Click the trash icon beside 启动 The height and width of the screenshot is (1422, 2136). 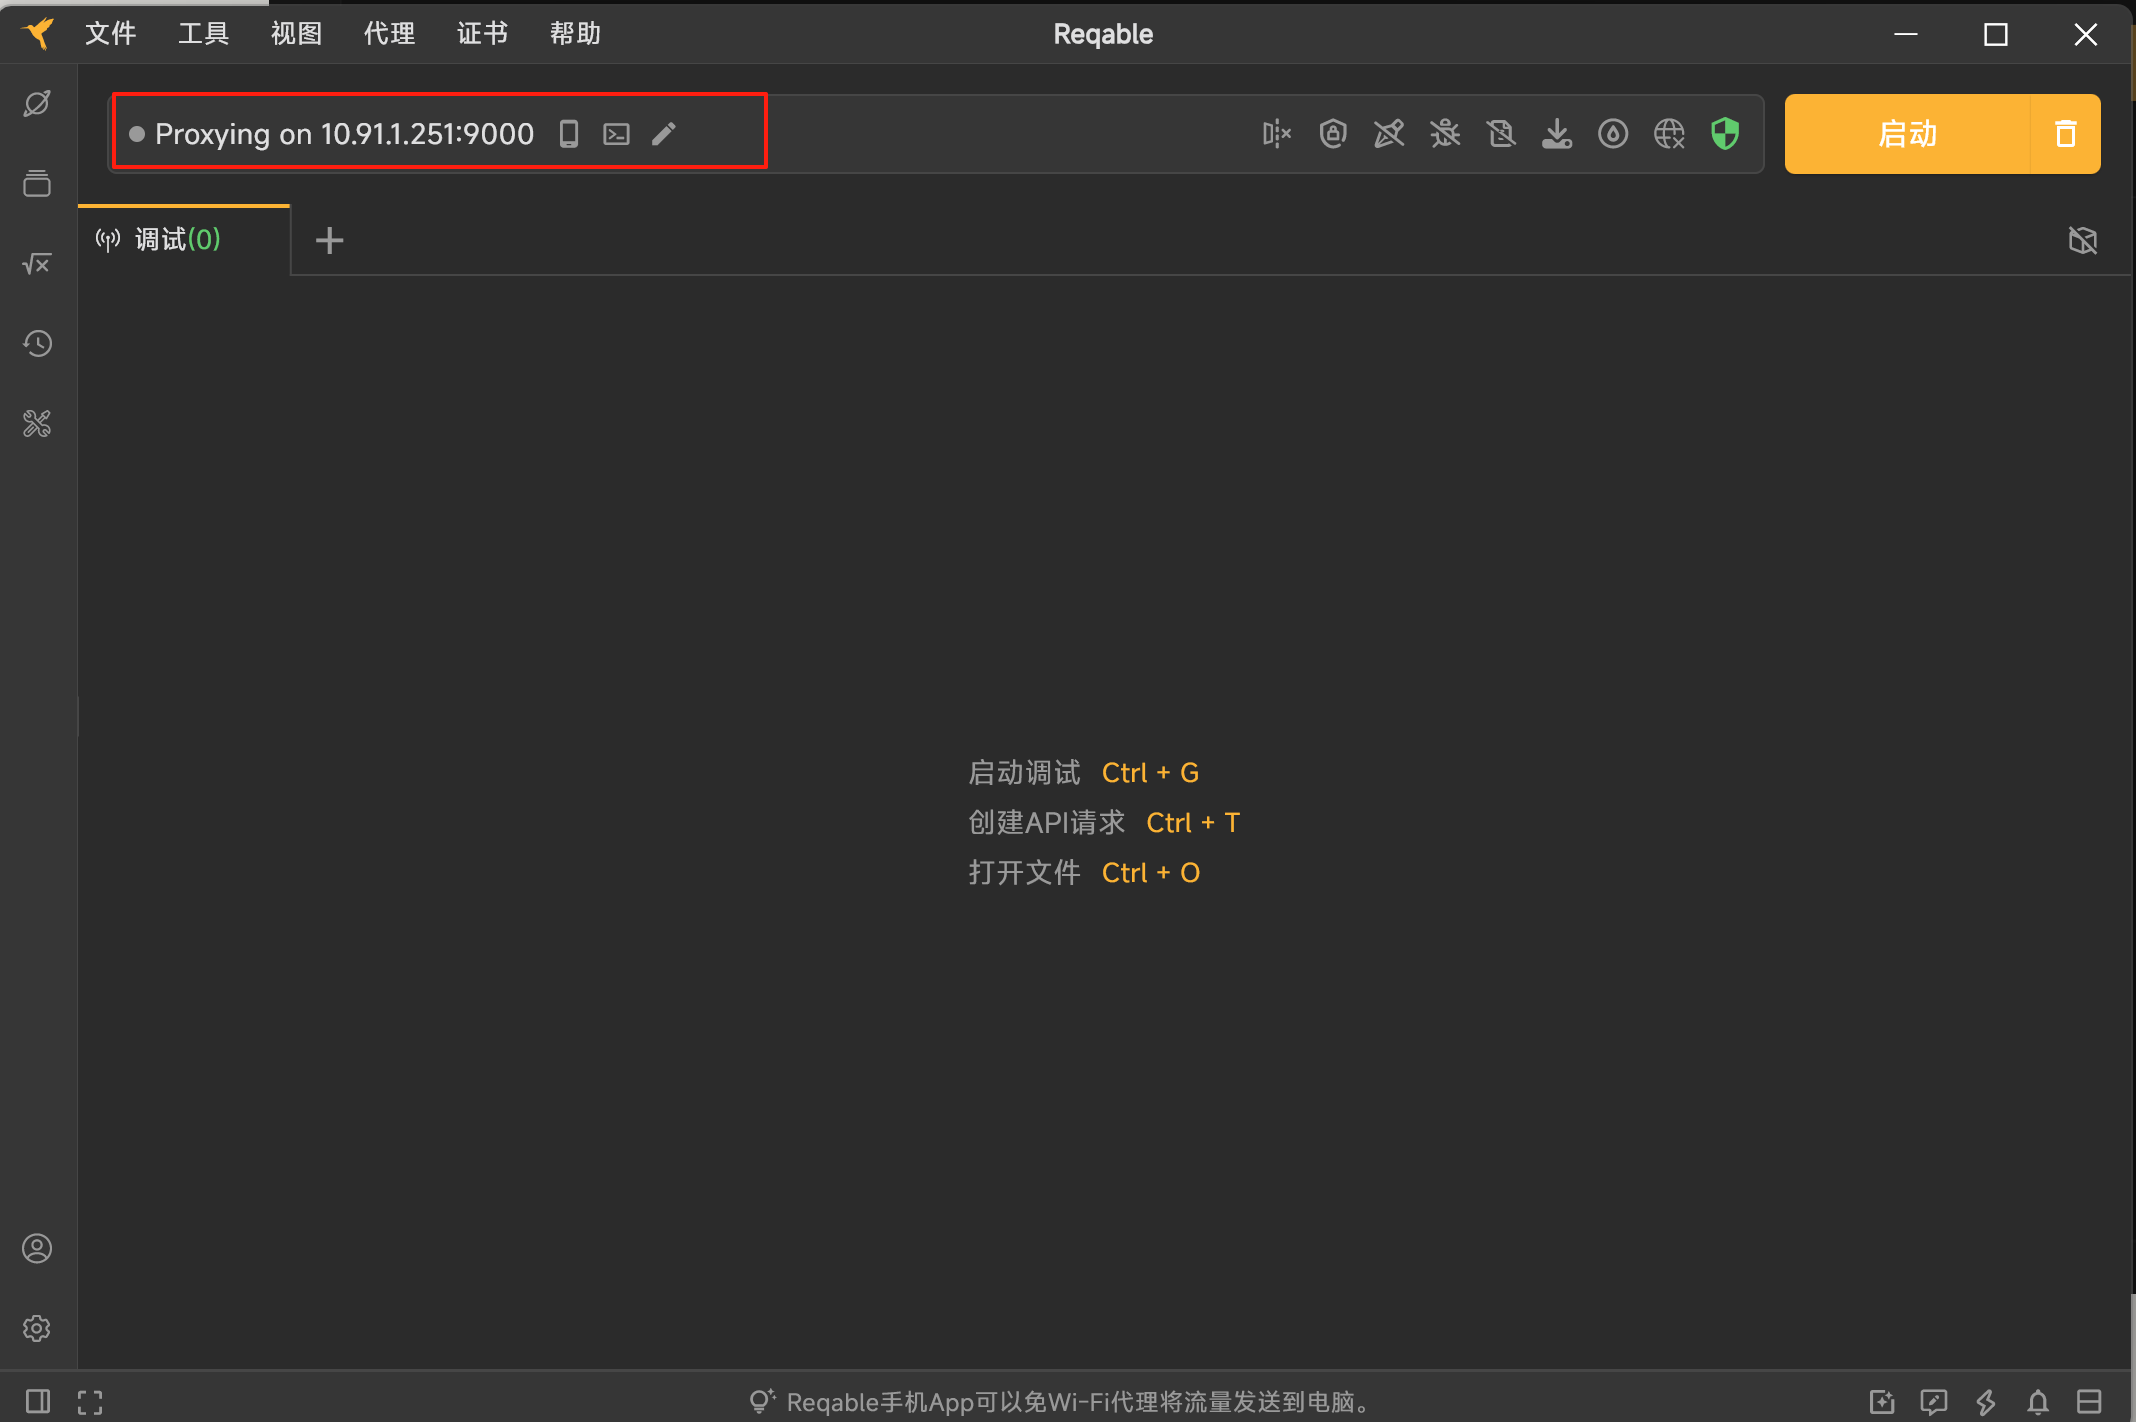(x=2065, y=134)
